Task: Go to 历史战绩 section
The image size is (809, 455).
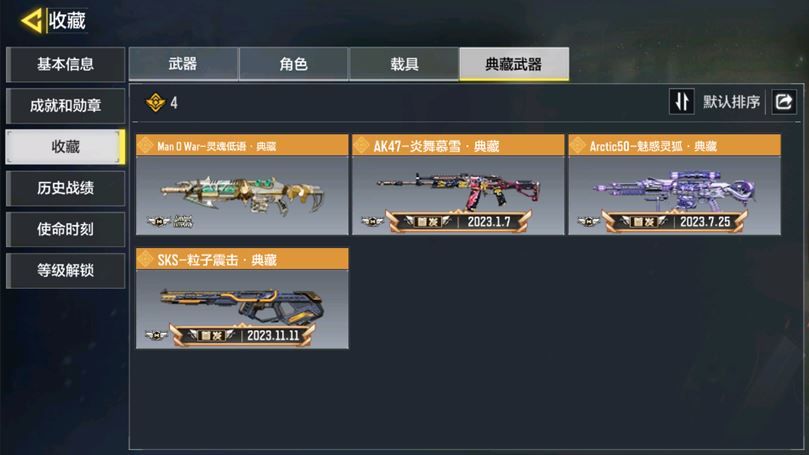Action: coord(66,188)
